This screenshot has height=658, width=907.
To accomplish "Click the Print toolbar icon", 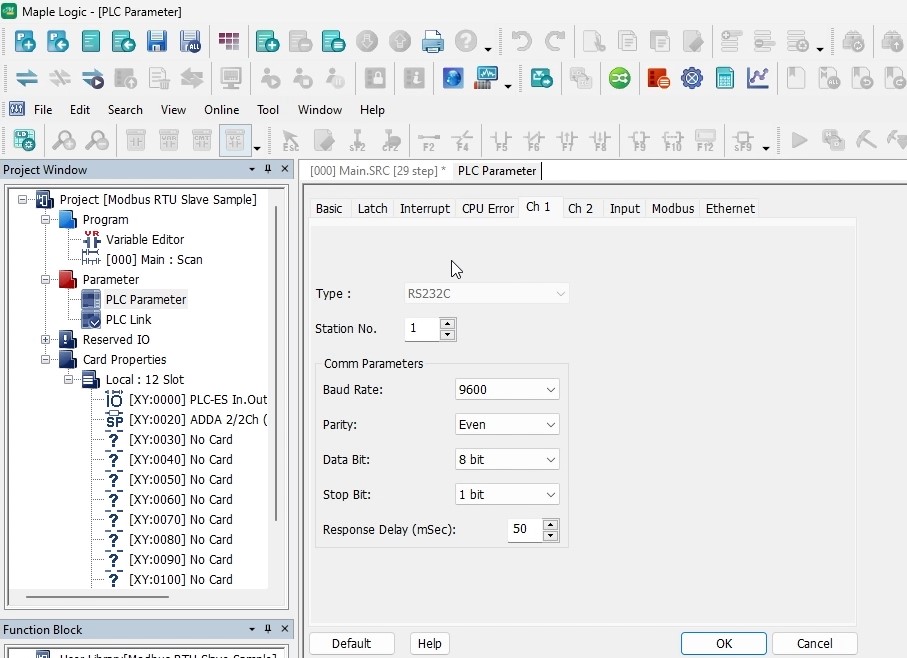I will (x=433, y=42).
